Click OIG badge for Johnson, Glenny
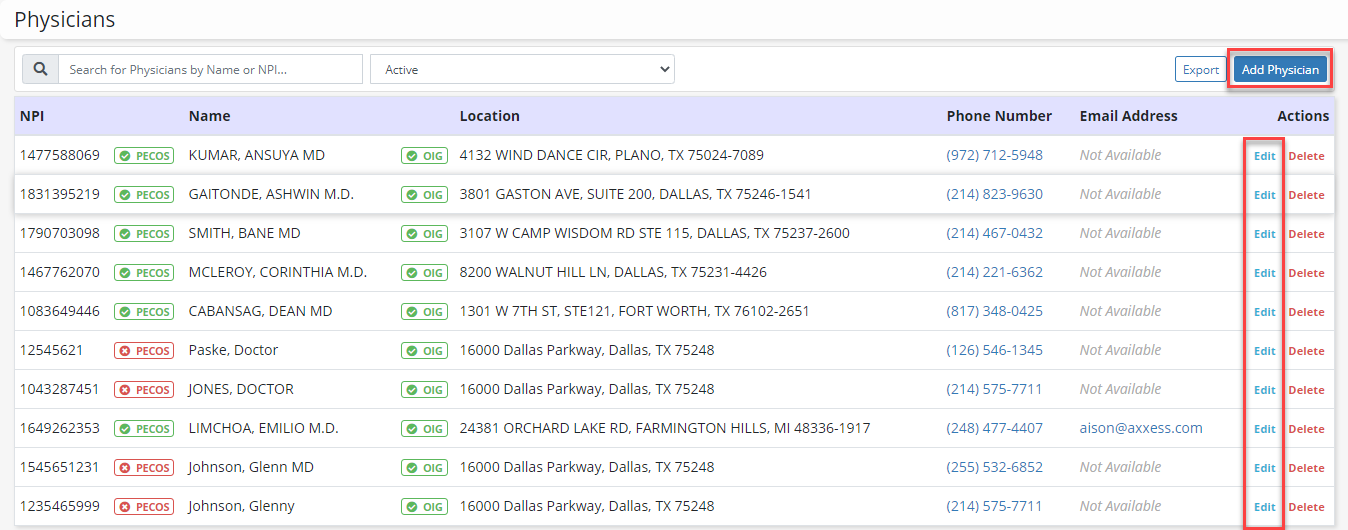 click(425, 507)
